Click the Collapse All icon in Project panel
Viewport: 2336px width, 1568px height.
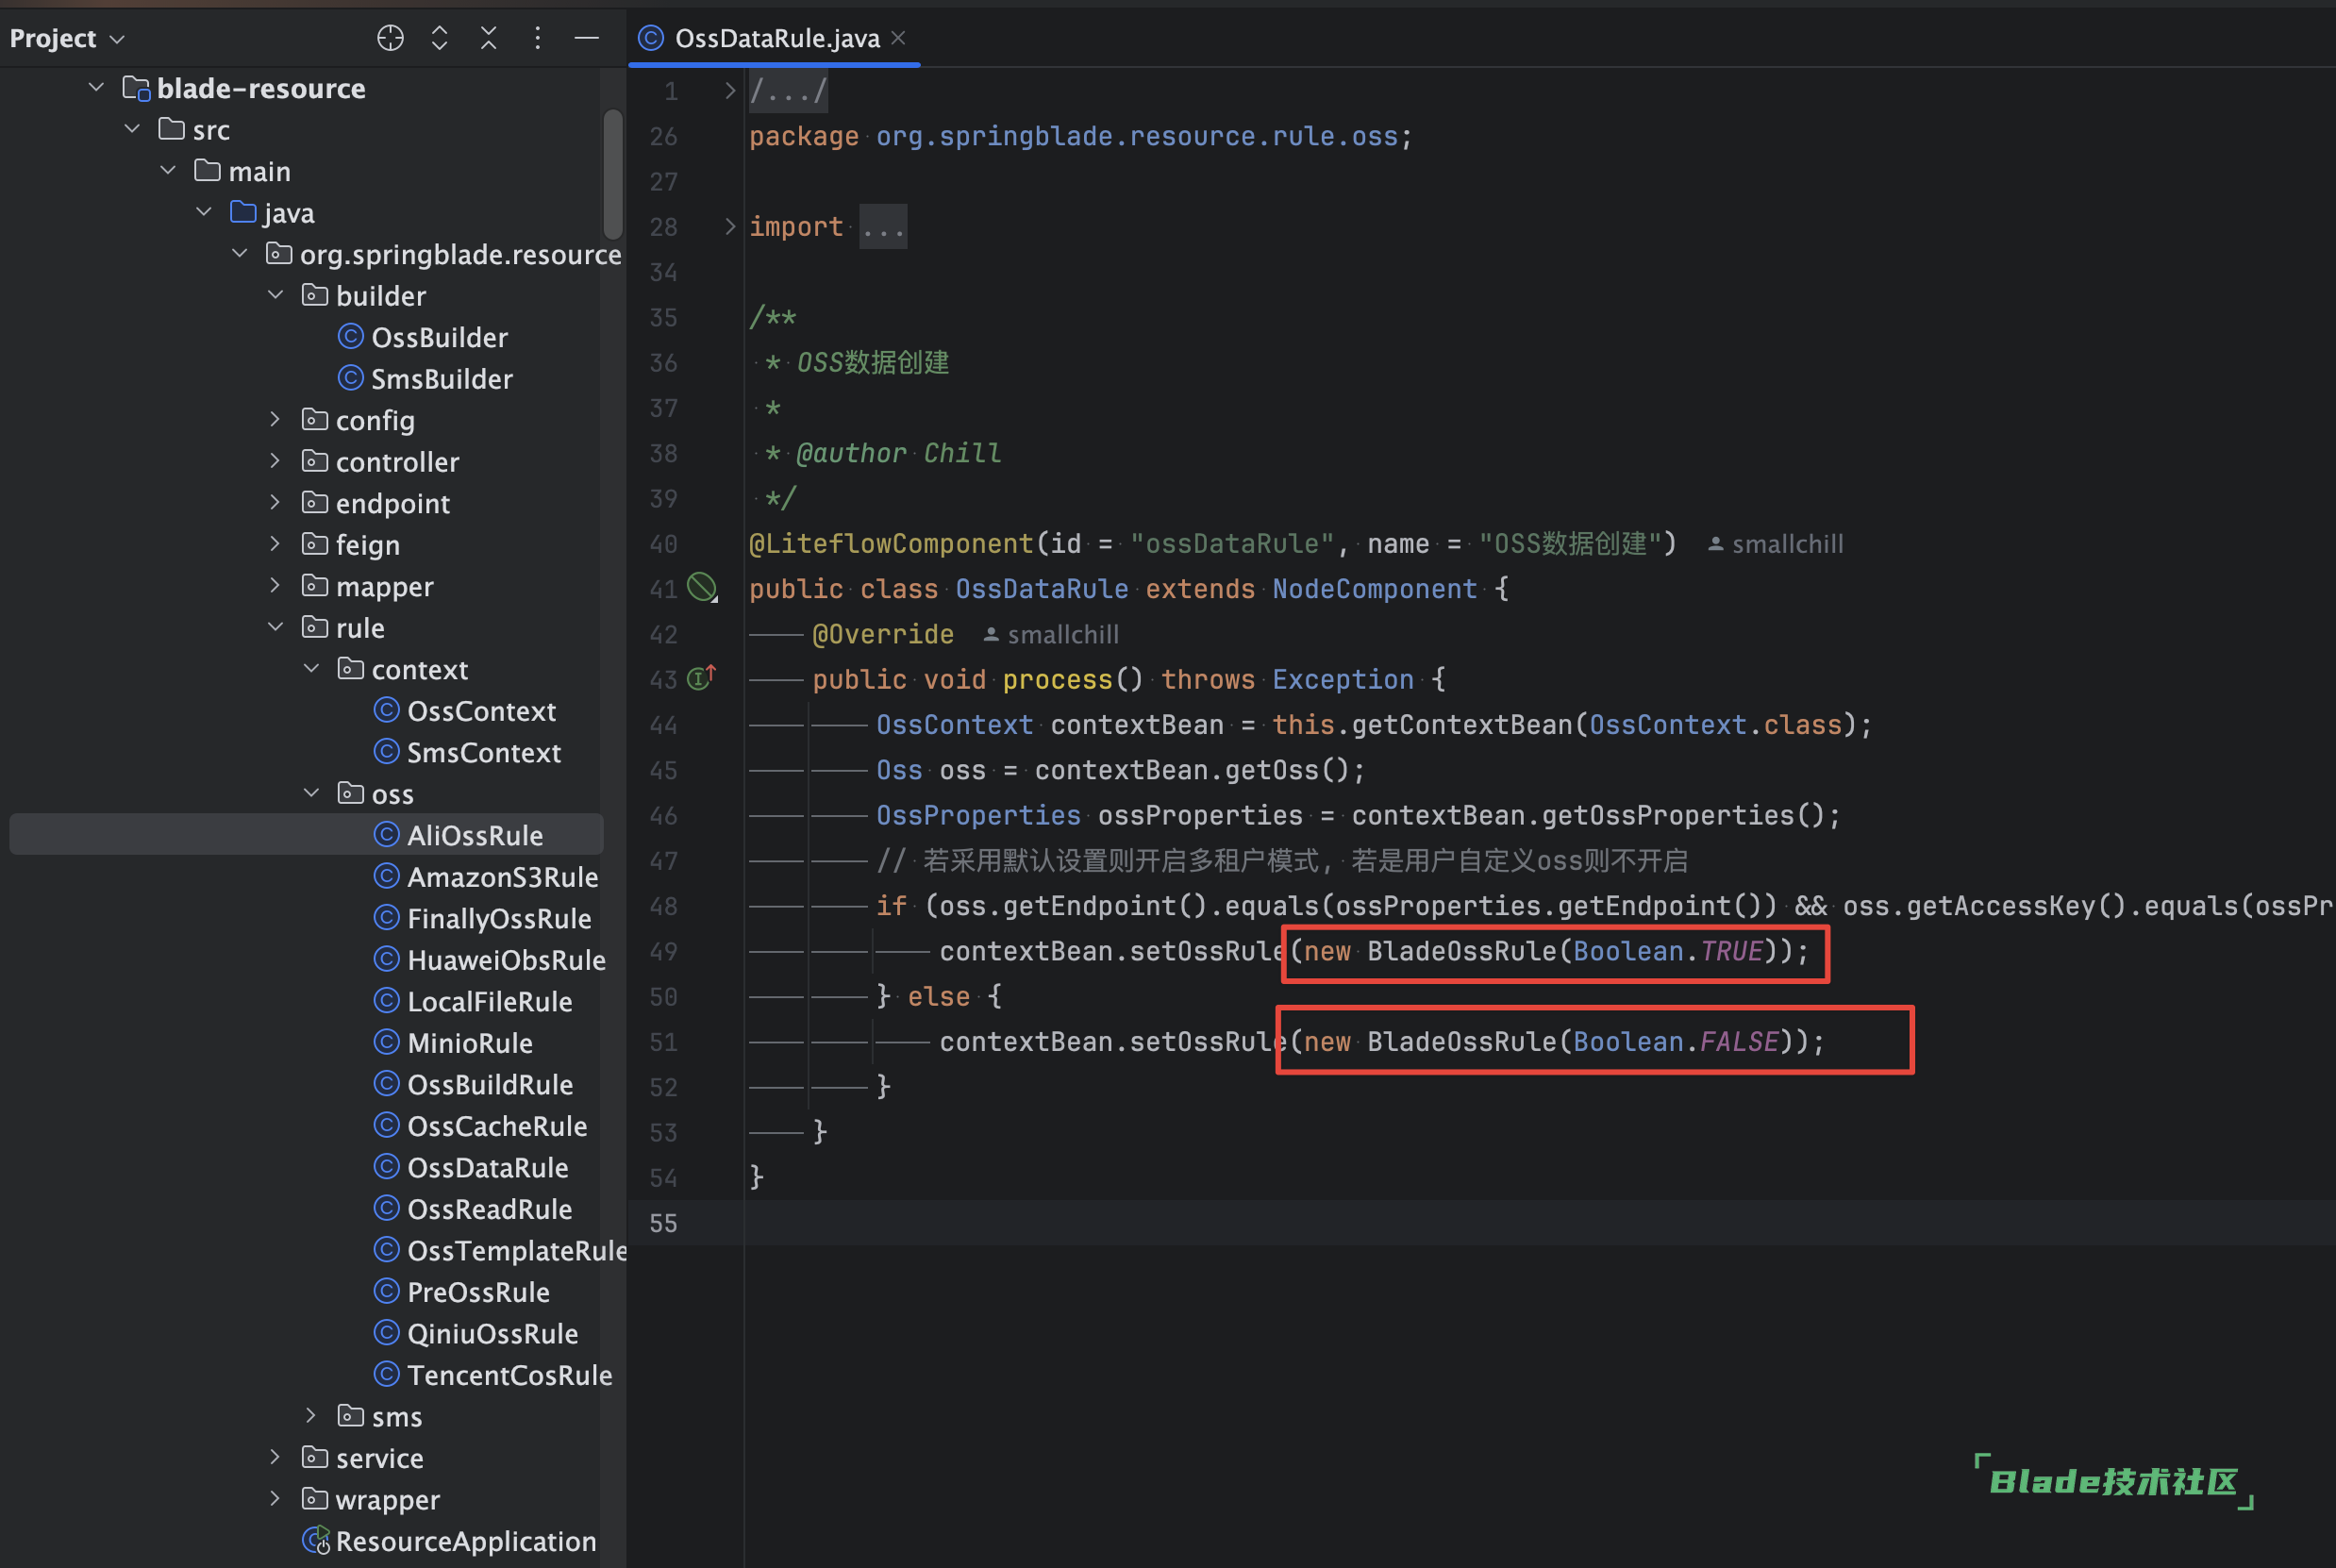pyautogui.click(x=488, y=38)
